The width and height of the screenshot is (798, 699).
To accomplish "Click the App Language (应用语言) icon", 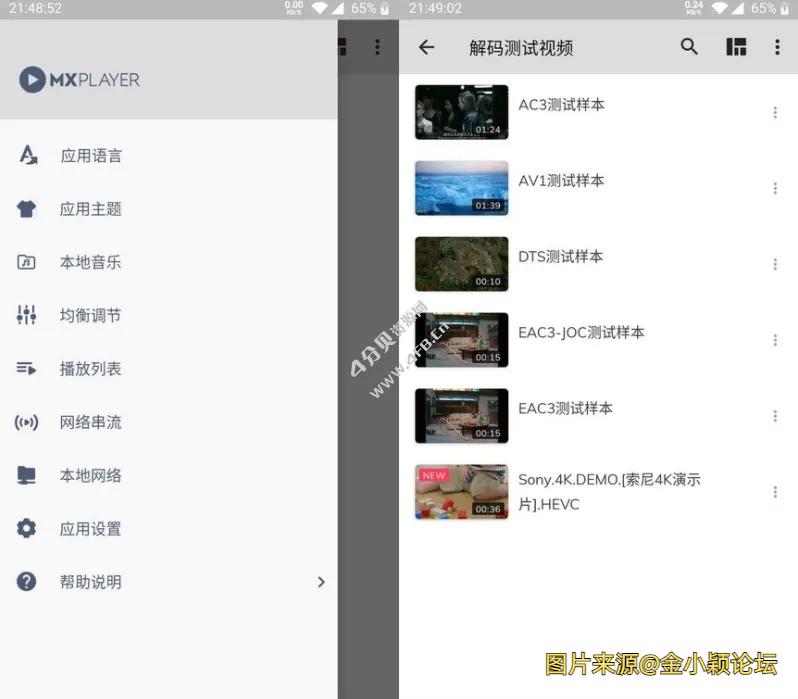I will [28, 155].
